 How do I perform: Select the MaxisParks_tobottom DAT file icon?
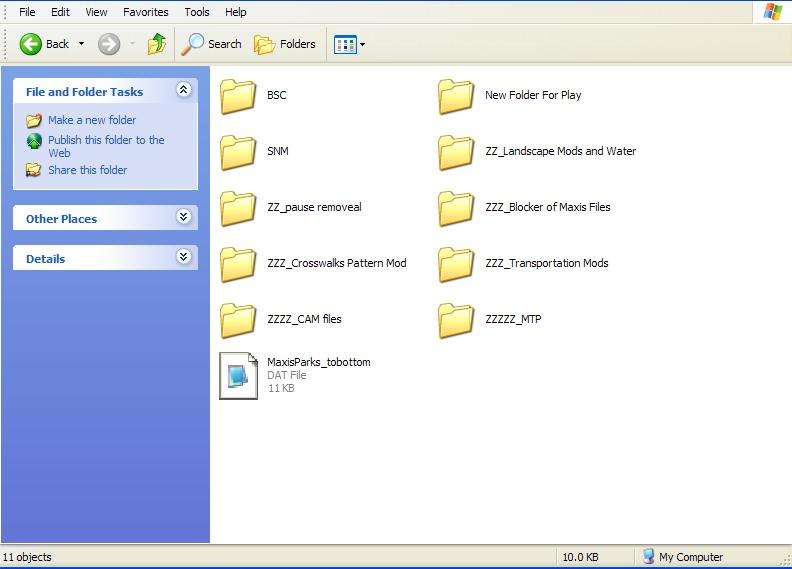coord(238,376)
